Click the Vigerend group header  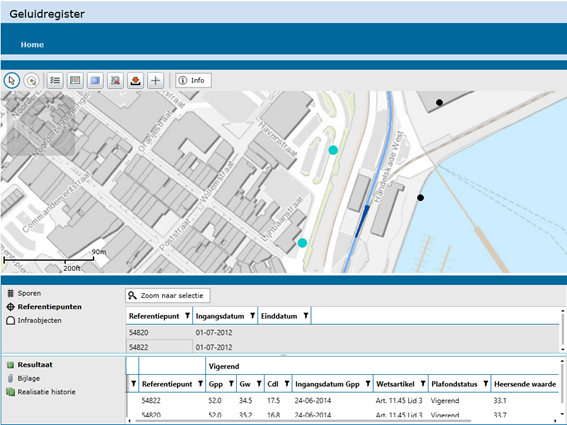pyautogui.click(x=224, y=366)
